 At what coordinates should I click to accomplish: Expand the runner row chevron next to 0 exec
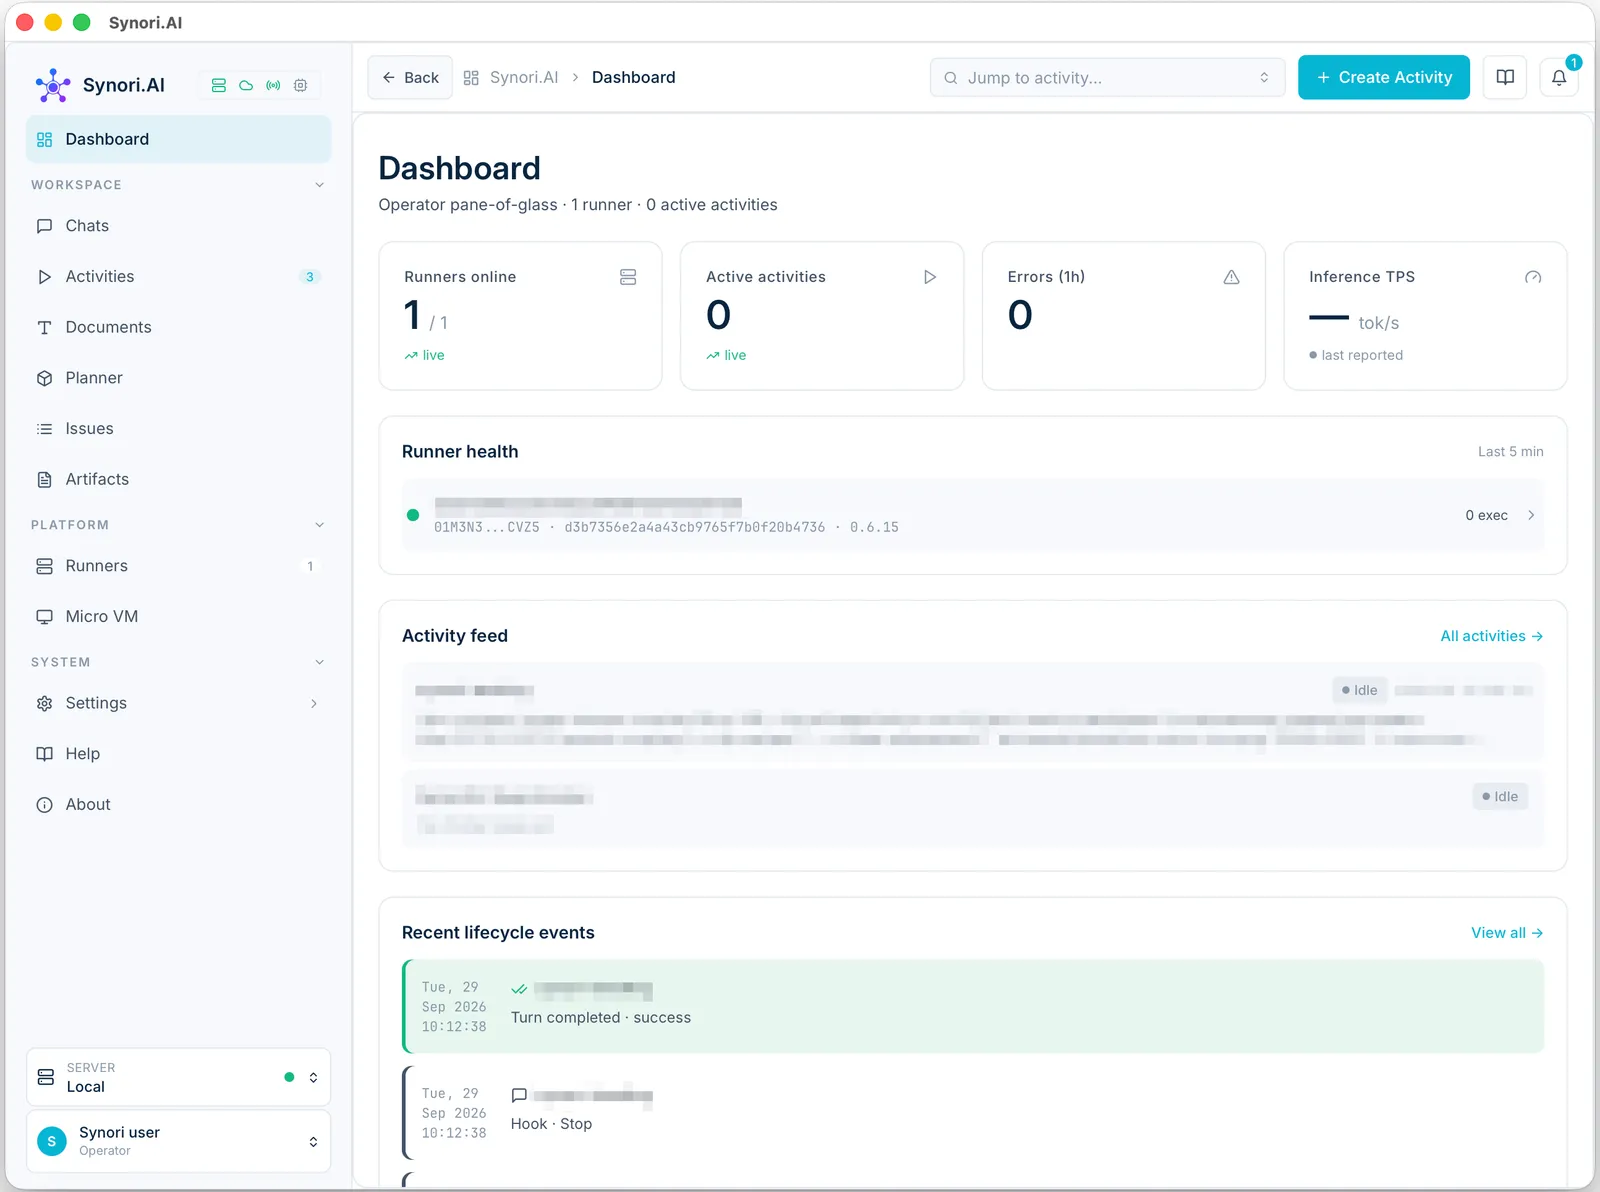tap(1531, 515)
